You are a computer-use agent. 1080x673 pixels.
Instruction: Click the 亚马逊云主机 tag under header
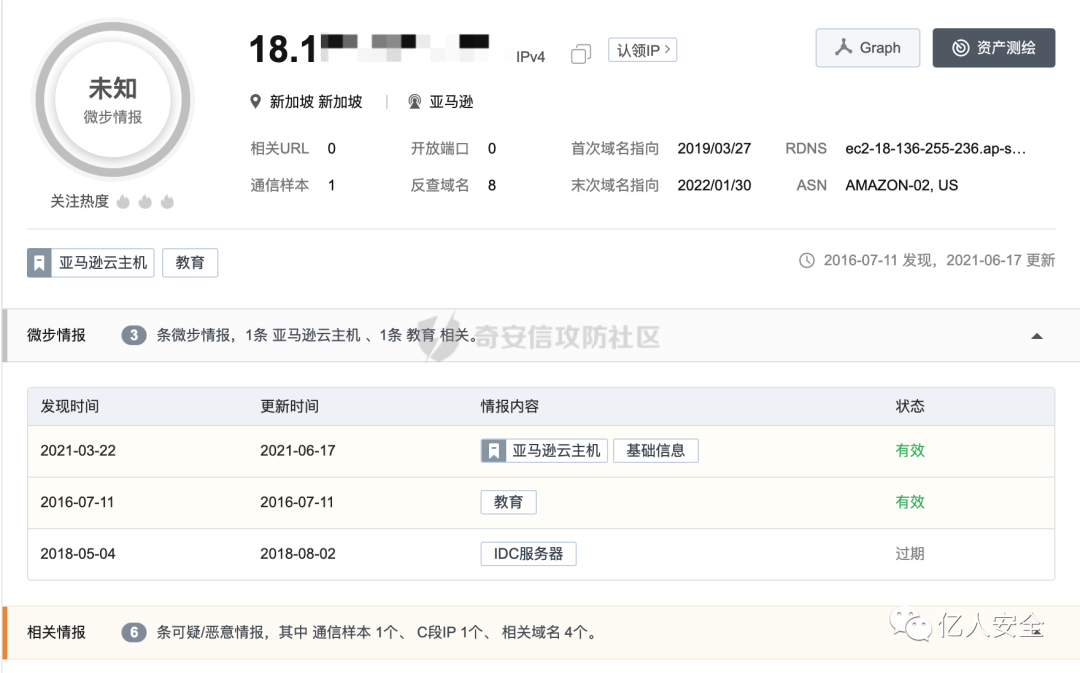(x=90, y=262)
